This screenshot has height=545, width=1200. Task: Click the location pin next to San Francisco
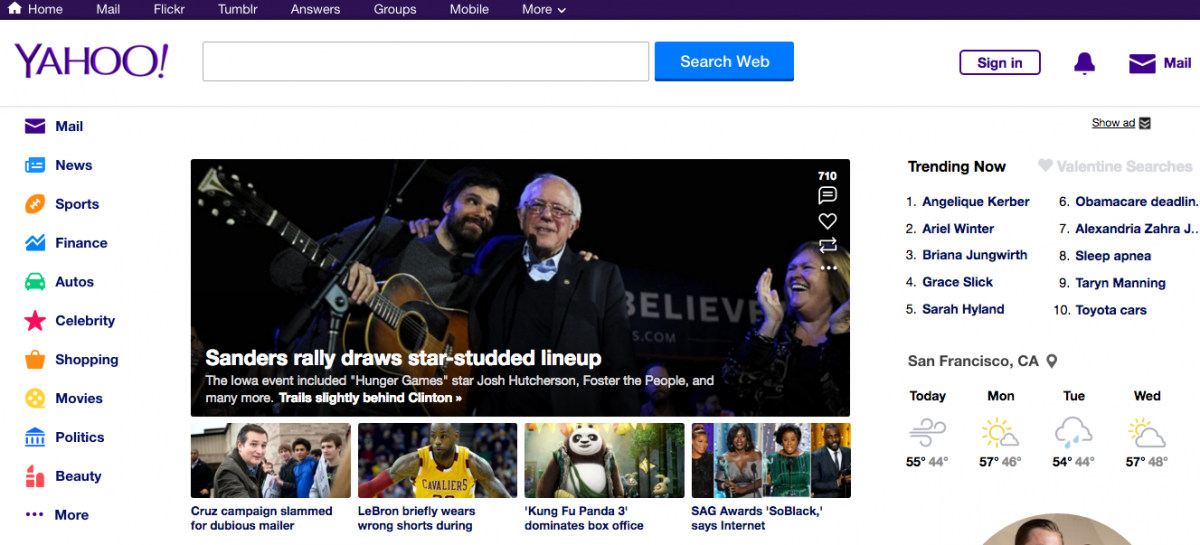(x=1051, y=361)
